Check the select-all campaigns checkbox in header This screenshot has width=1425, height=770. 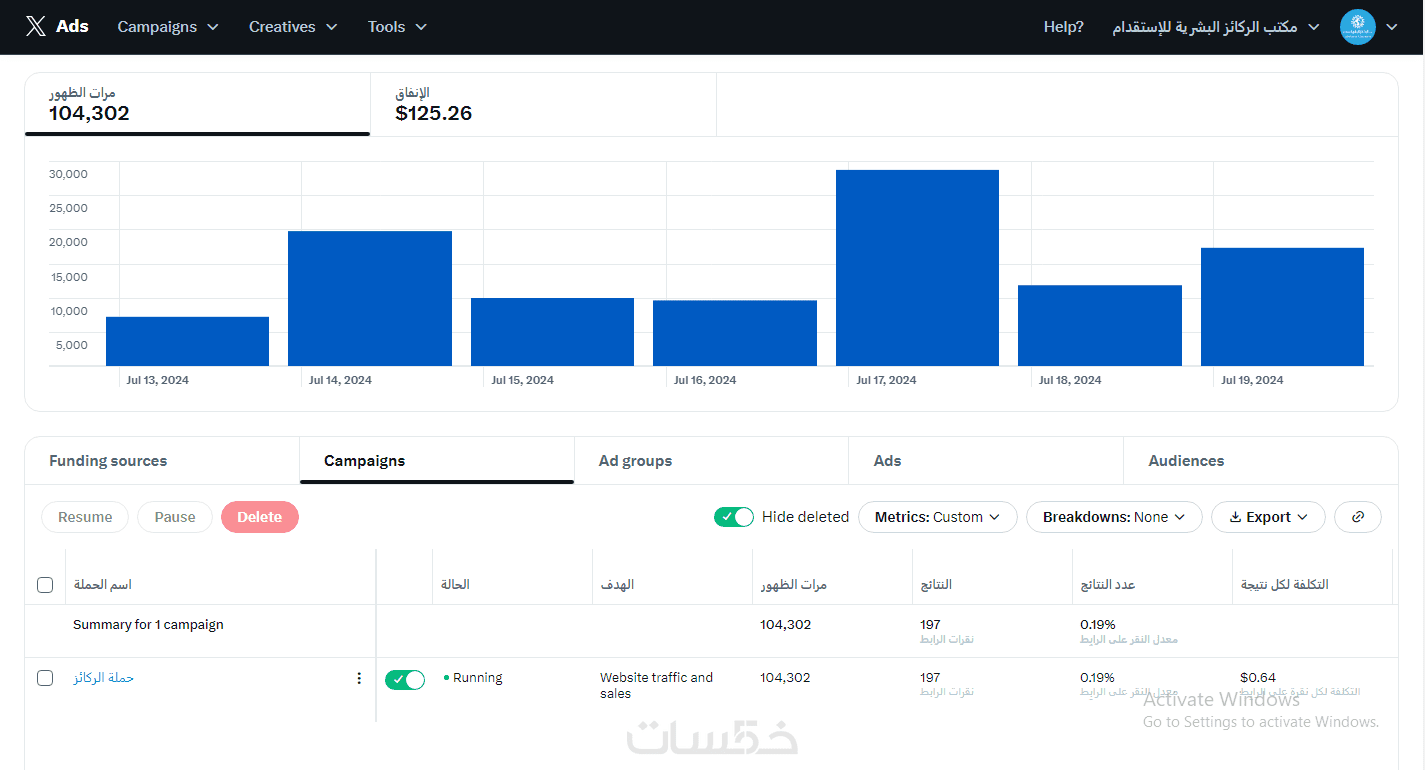point(45,585)
